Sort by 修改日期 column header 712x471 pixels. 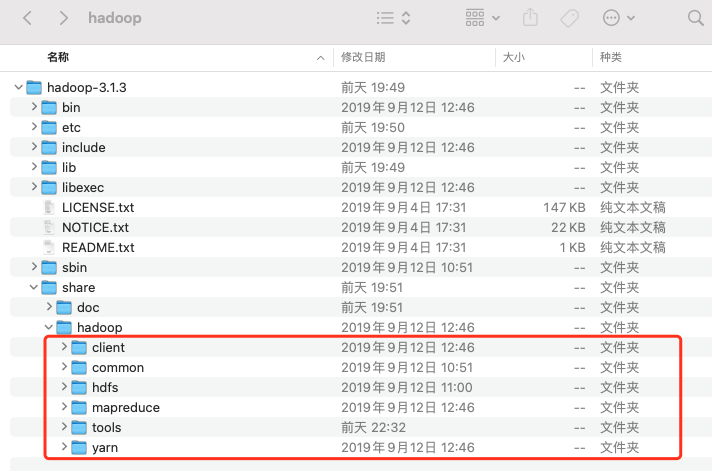click(x=363, y=57)
